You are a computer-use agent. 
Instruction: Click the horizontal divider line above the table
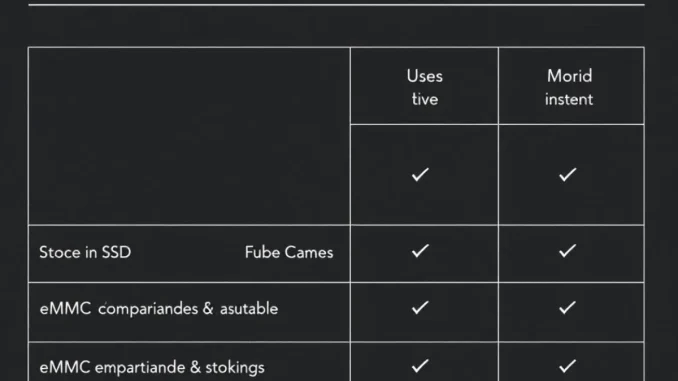pos(336,5)
